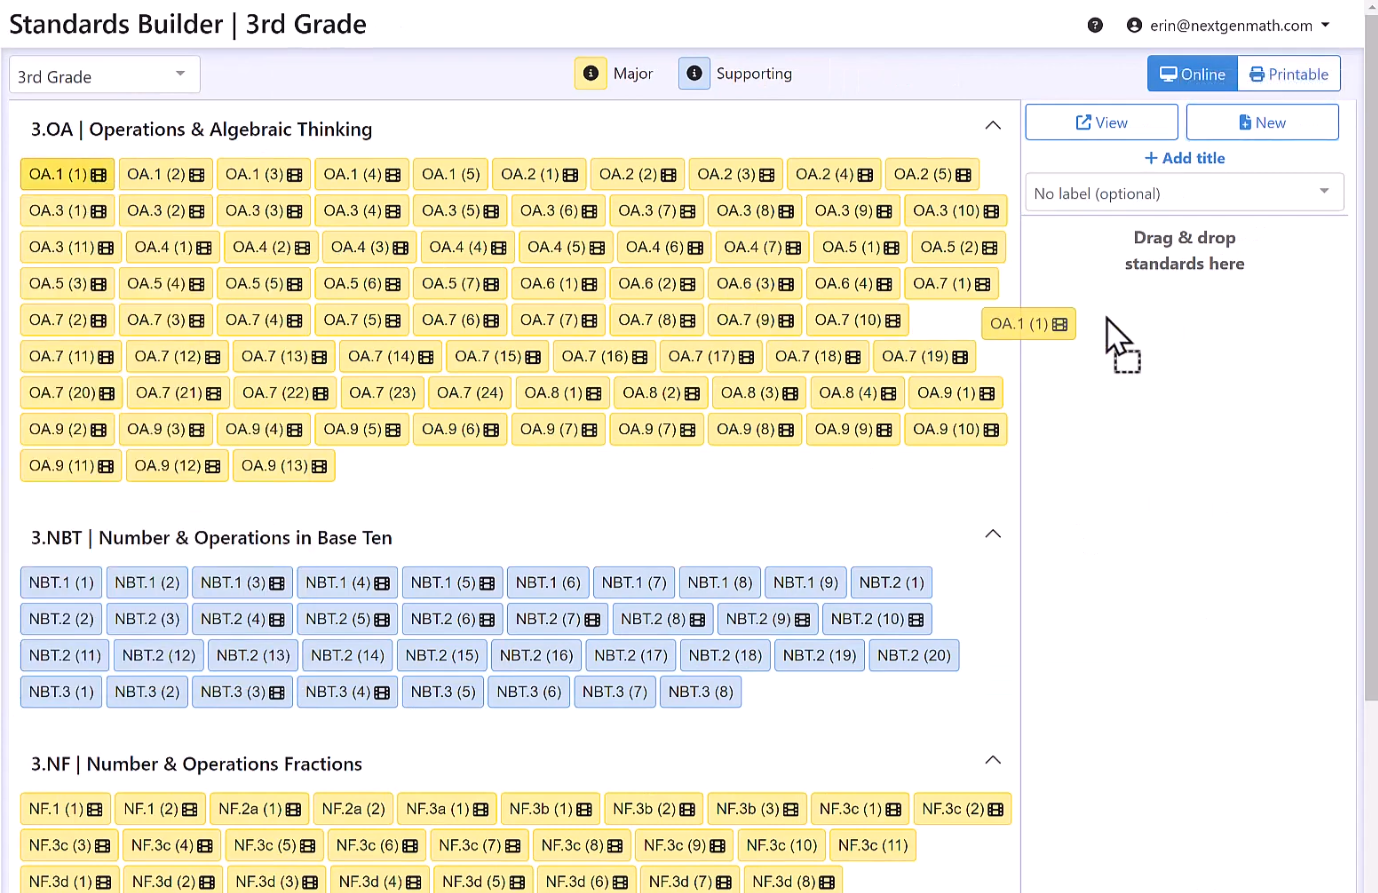Collapse the Number & Operations in Base Ten section
Screen dimensions: 1378x893
point(993,534)
